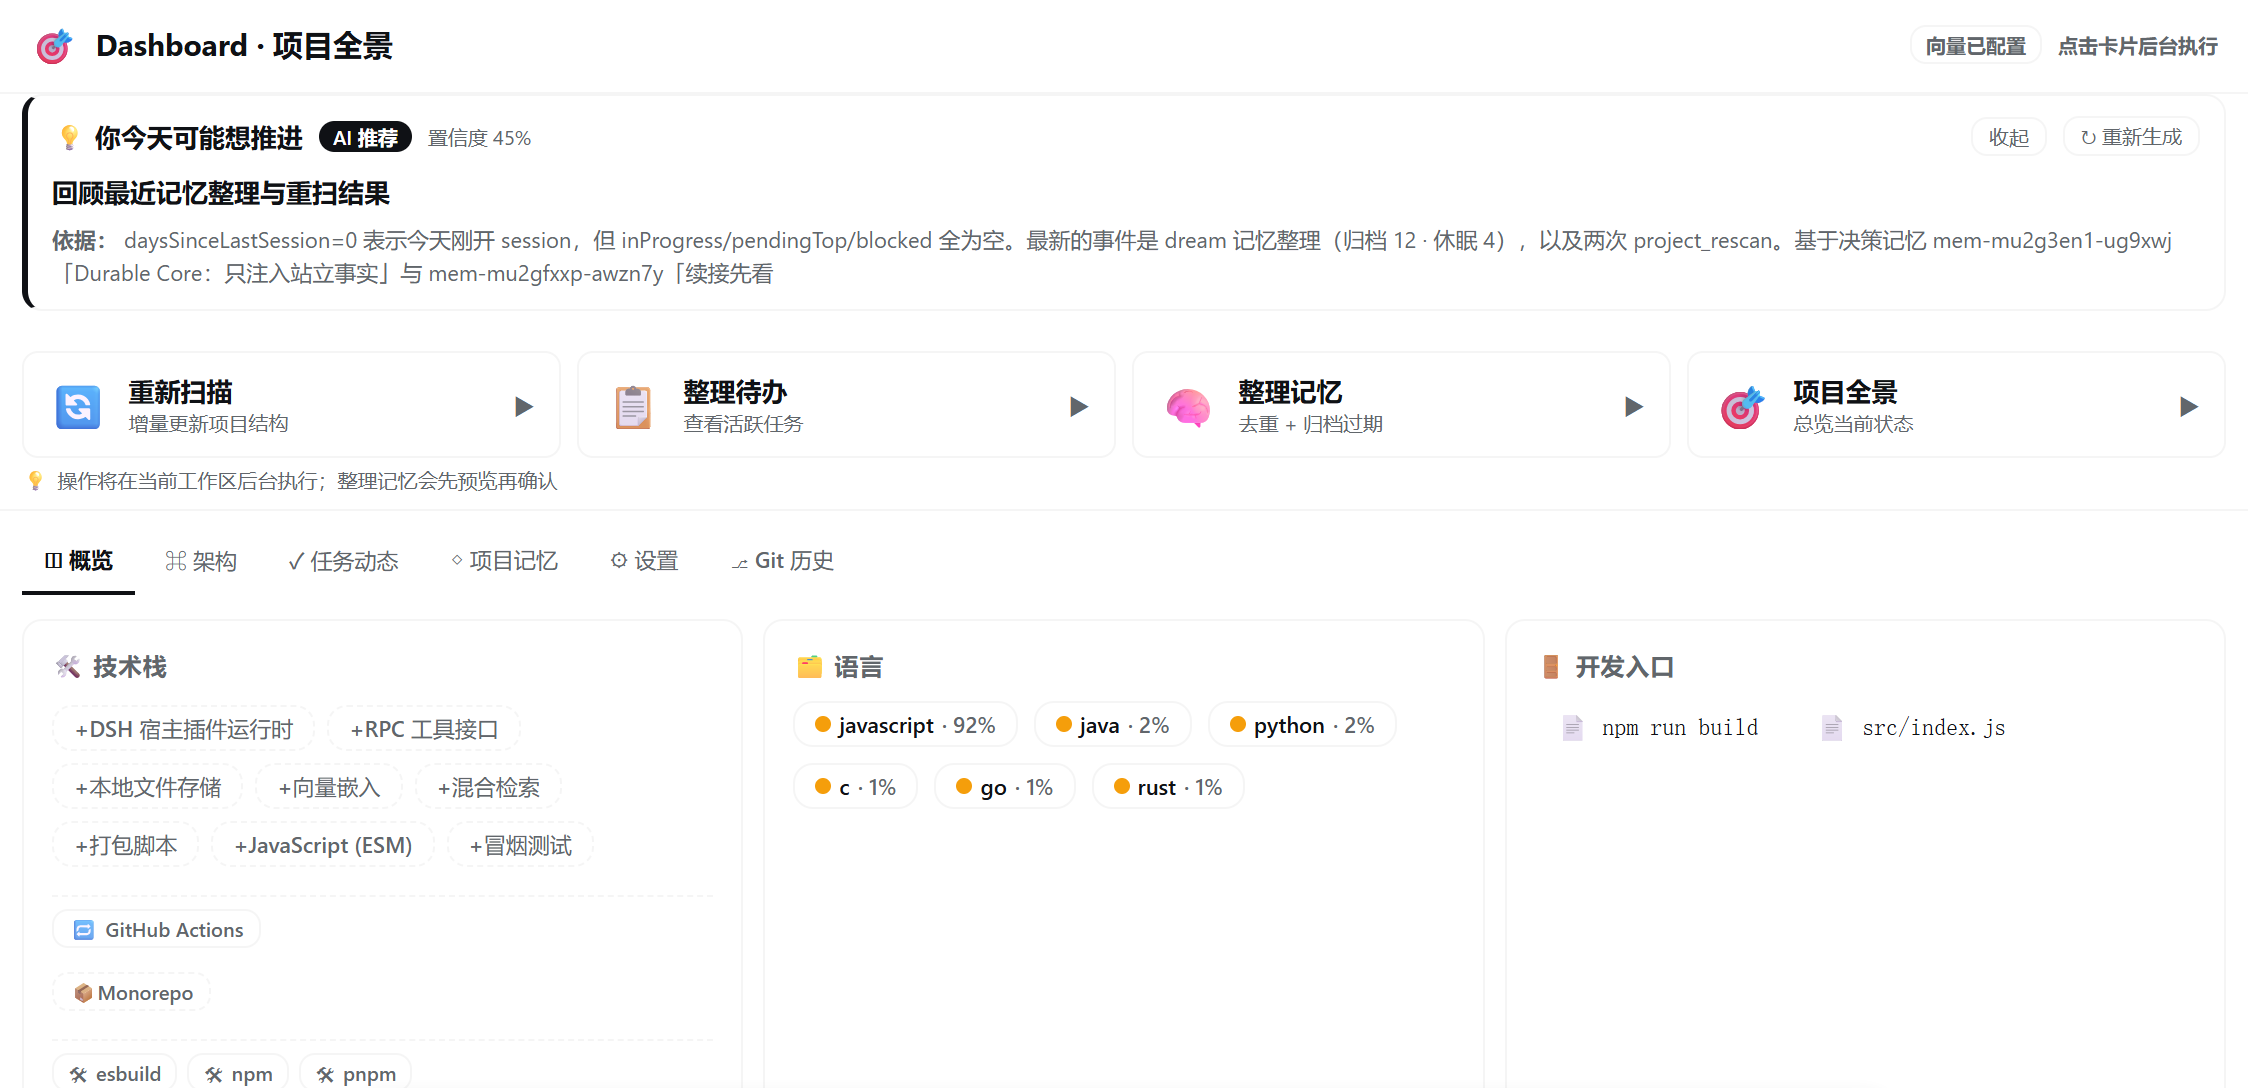Image resolution: width=2248 pixels, height=1088 pixels.
Task: Click the Monorepo package icon
Action: [84, 993]
